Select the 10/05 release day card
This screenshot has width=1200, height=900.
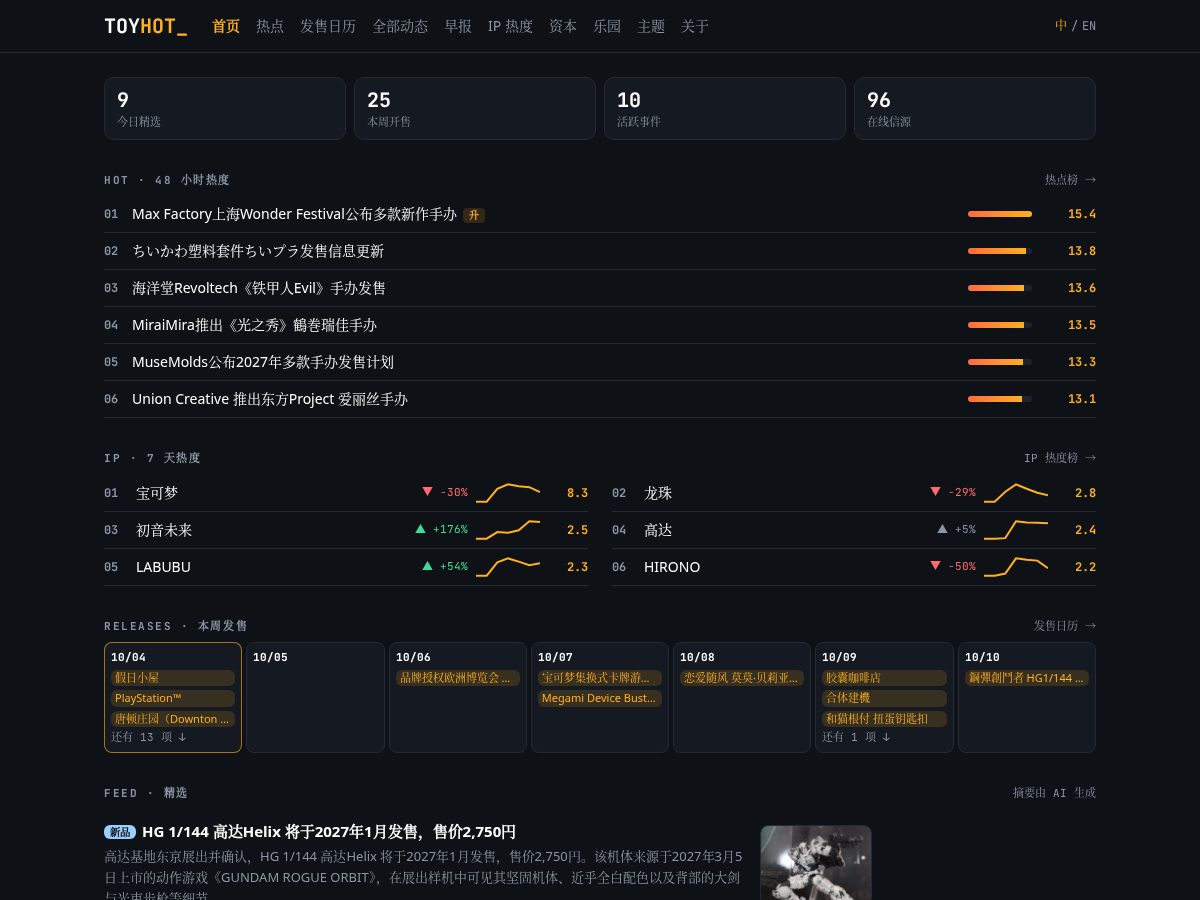pos(315,697)
